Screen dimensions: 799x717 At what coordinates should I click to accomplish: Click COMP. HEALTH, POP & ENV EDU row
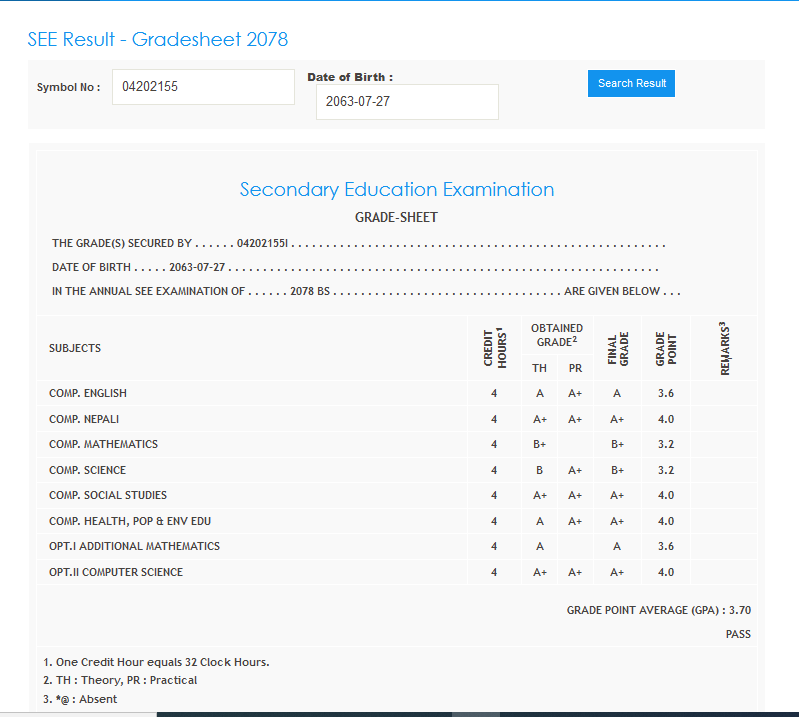click(x=130, y=521)
